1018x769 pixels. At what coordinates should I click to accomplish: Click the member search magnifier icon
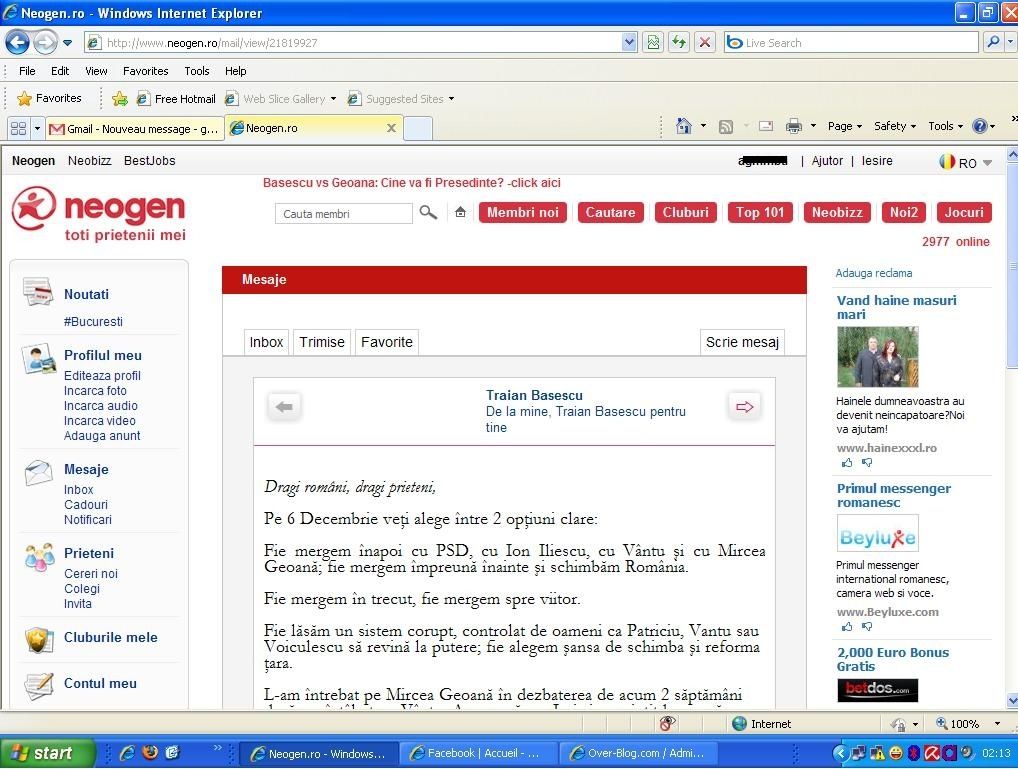[428, 212]
